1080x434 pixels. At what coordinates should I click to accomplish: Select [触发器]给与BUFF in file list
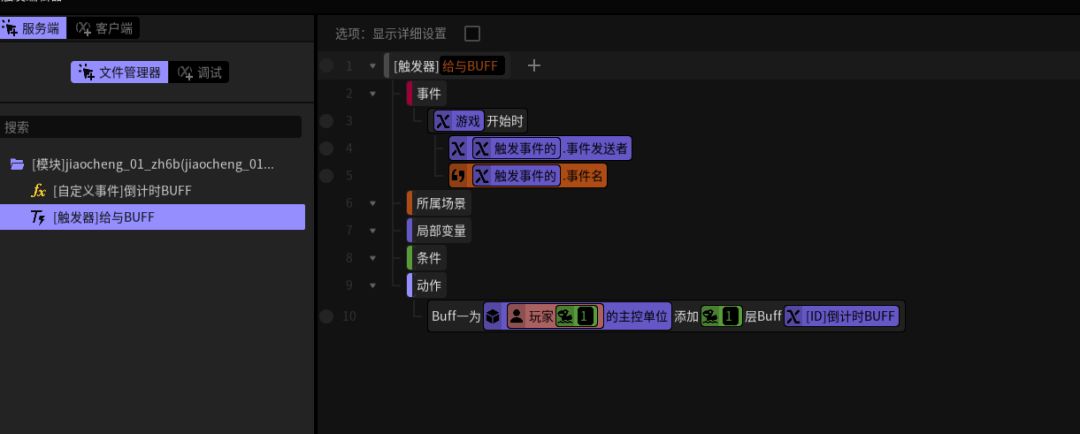click(152, 217)
